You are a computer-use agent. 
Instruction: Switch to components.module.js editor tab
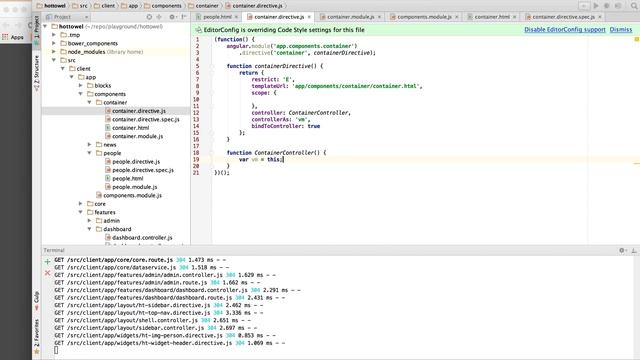[x=424, y=17]
